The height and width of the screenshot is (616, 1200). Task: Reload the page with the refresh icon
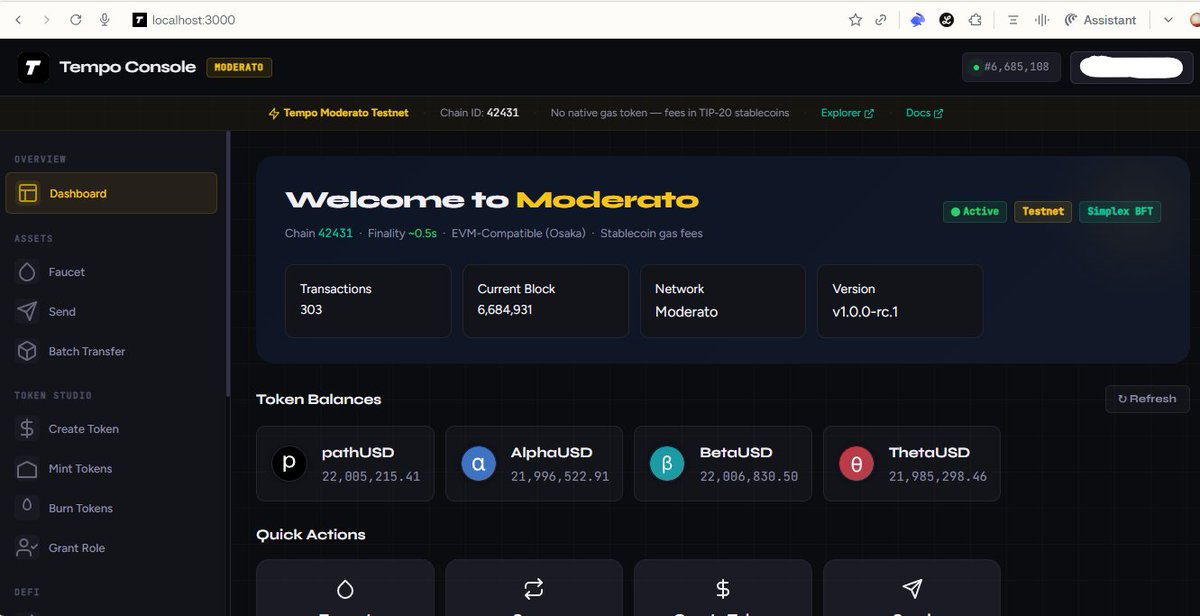(76, 20)
